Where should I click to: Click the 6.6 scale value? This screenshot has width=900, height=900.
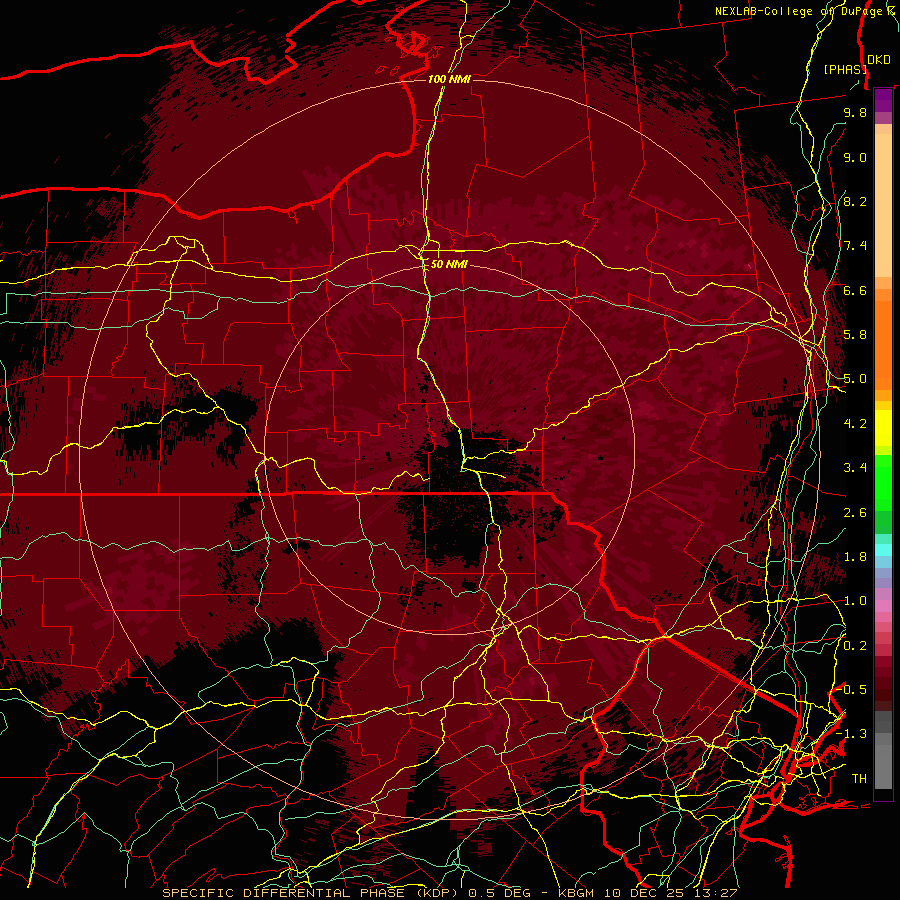(x=855, y=290)
